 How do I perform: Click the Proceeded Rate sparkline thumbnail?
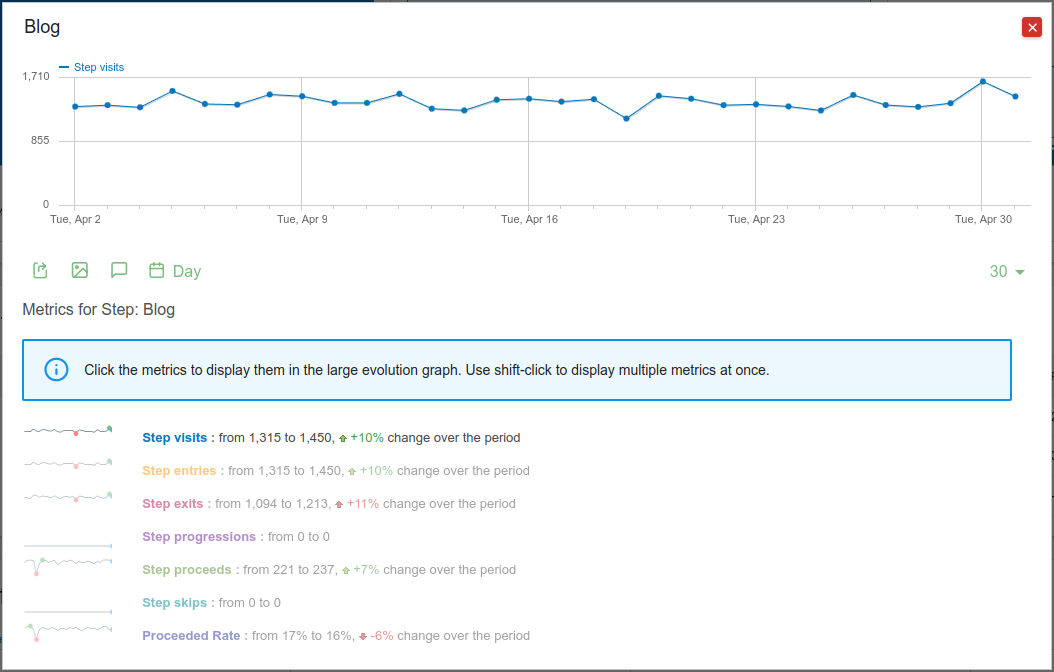tap(68, 630)
